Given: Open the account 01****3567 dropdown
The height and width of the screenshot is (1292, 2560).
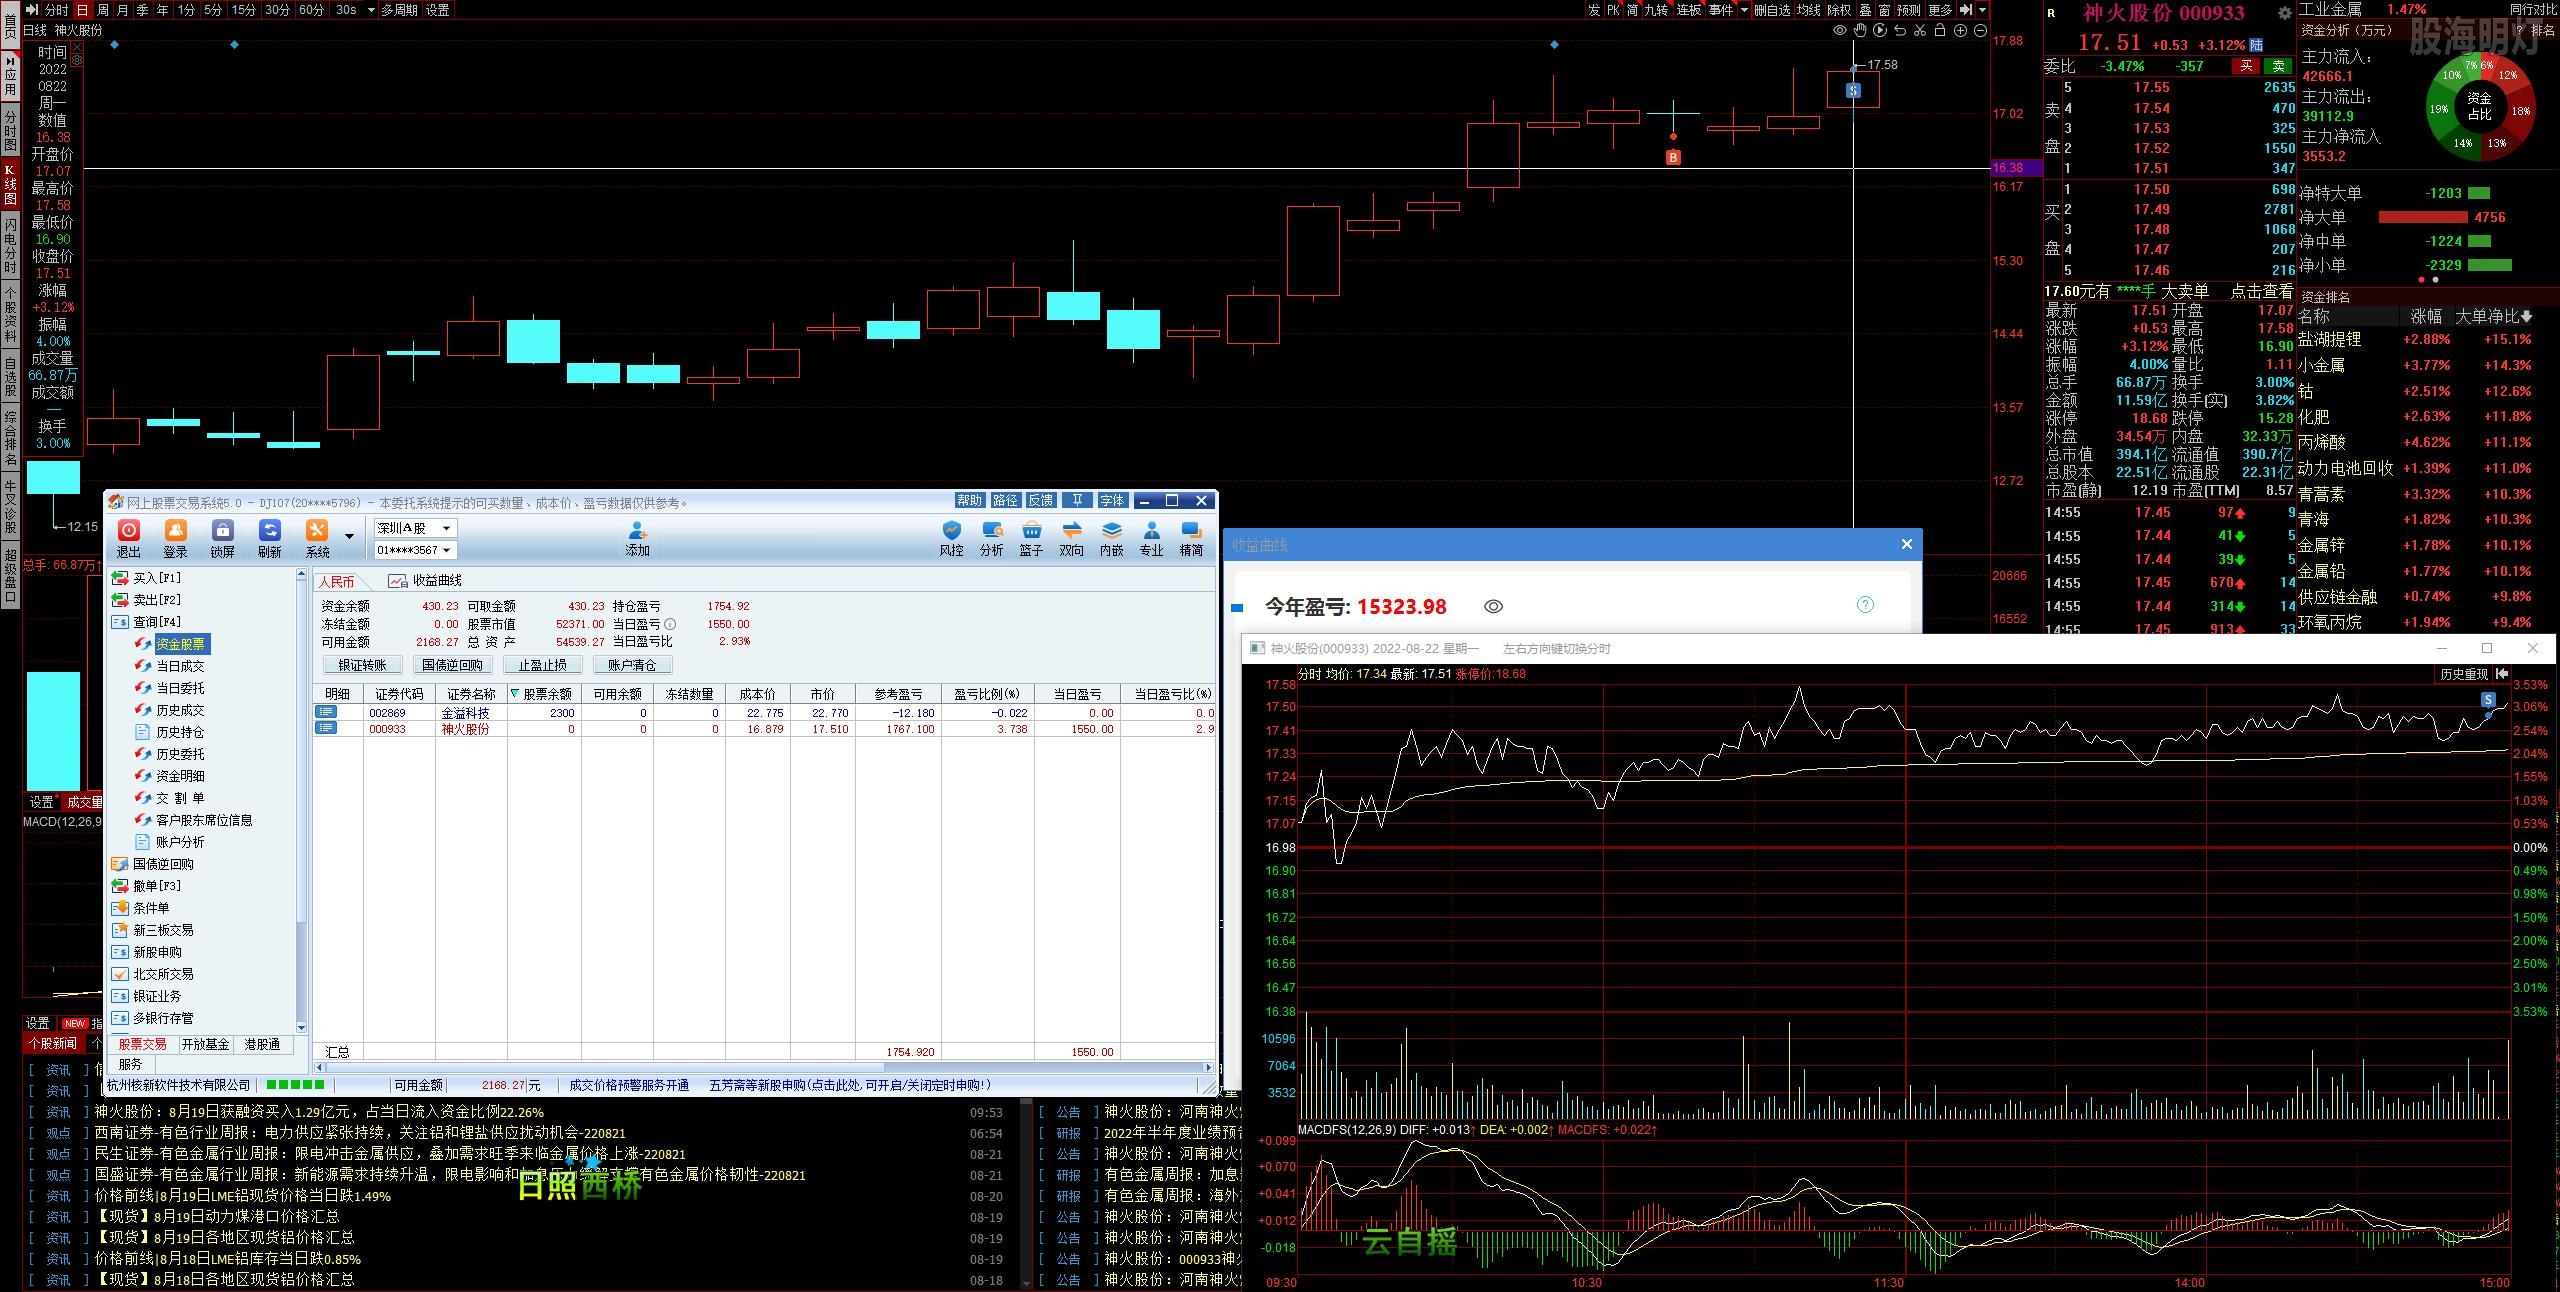Looking at the screenshot, I should (x=415, y=550).
